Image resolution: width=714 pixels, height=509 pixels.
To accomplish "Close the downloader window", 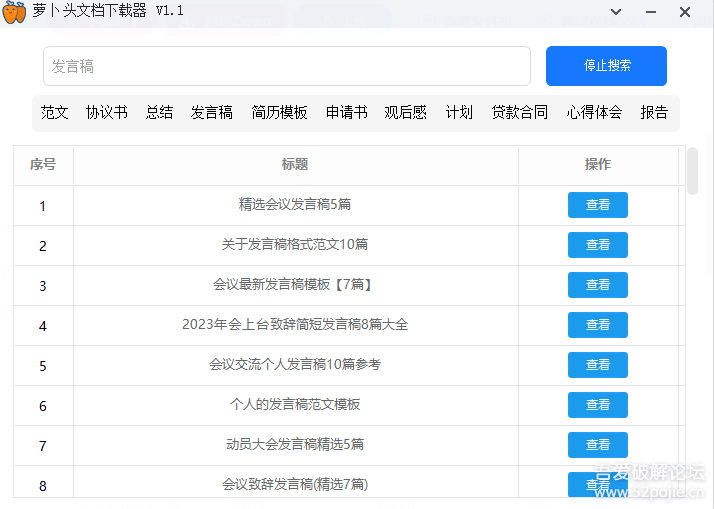I will click(685, 12).
